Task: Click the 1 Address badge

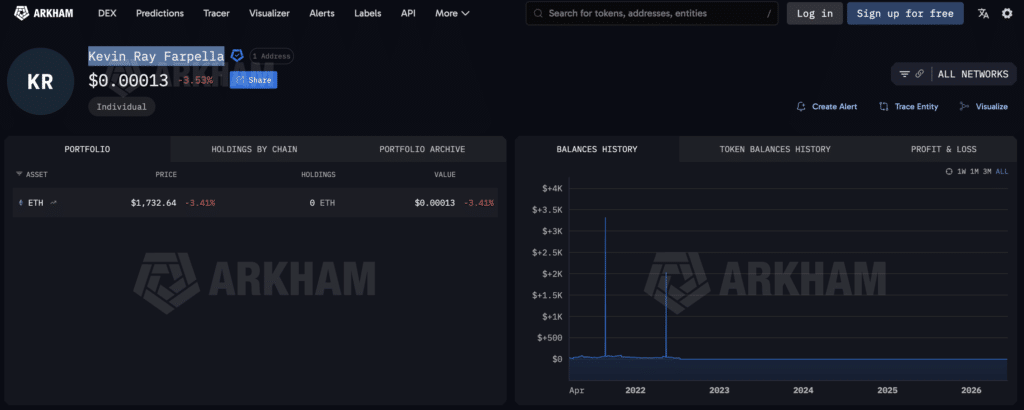Action: click(x=272, y=56)
